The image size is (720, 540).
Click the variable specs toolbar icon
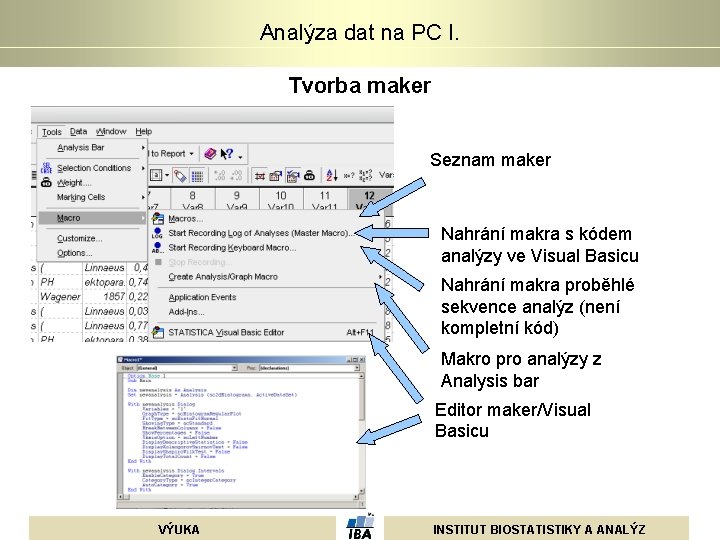click(x=276, y=175)
